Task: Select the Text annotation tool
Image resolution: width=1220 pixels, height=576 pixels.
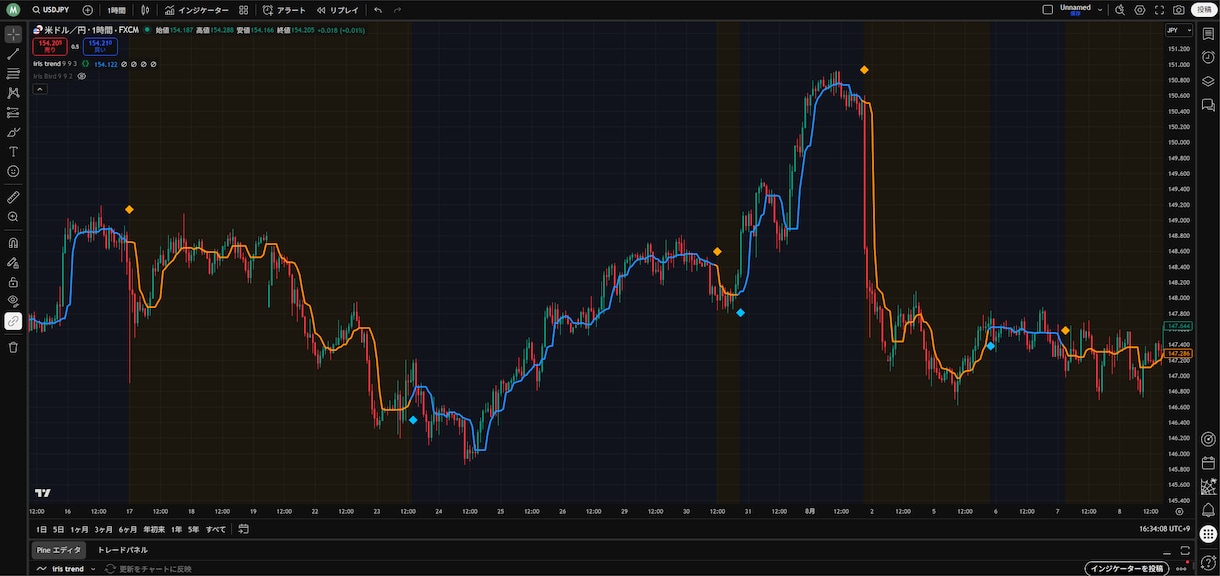Action: pyautogui.click(x=13, y=152)
